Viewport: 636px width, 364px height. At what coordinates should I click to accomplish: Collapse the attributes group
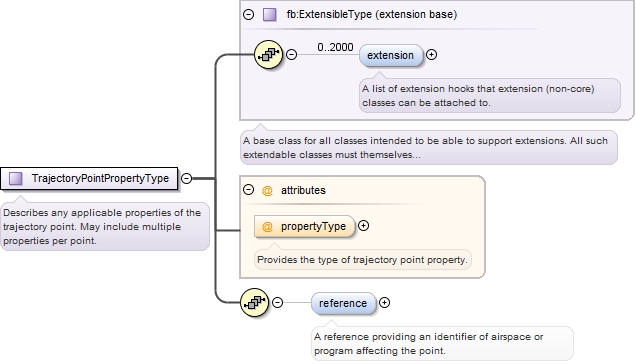[249, 190]
